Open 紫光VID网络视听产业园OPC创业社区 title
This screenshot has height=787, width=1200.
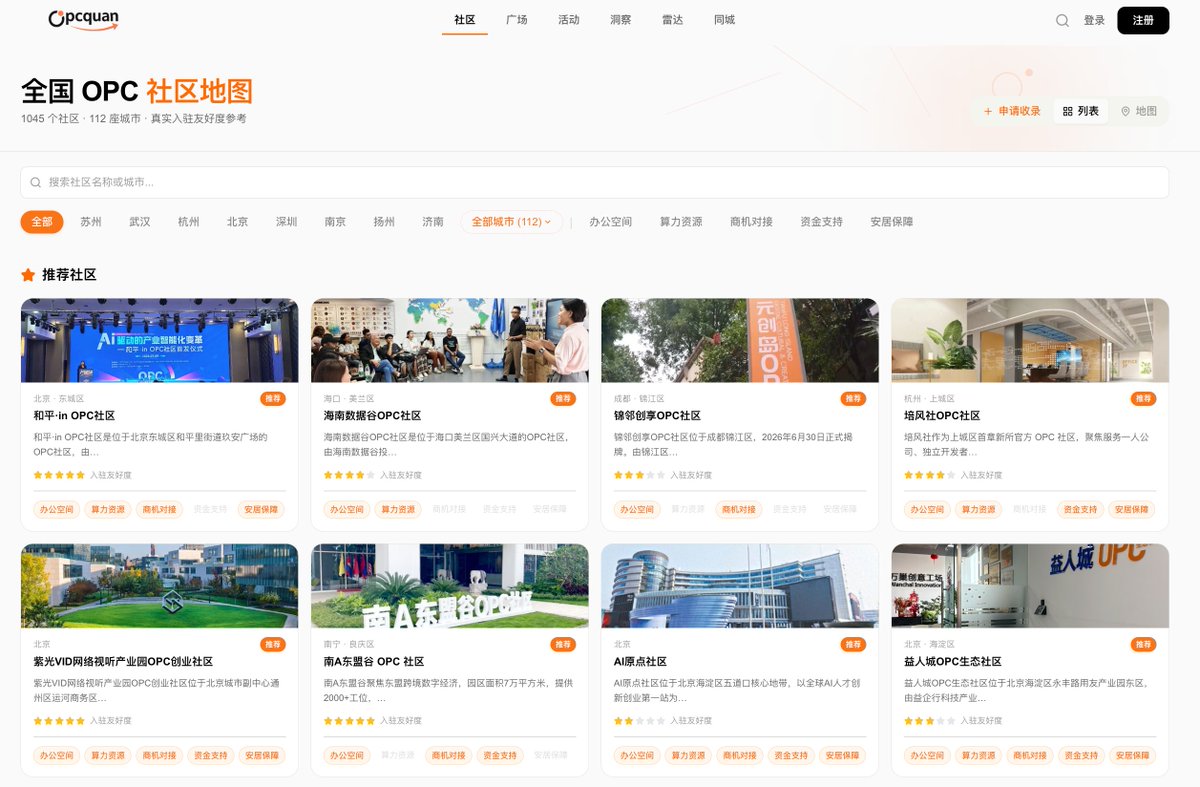tap(123, 662)
